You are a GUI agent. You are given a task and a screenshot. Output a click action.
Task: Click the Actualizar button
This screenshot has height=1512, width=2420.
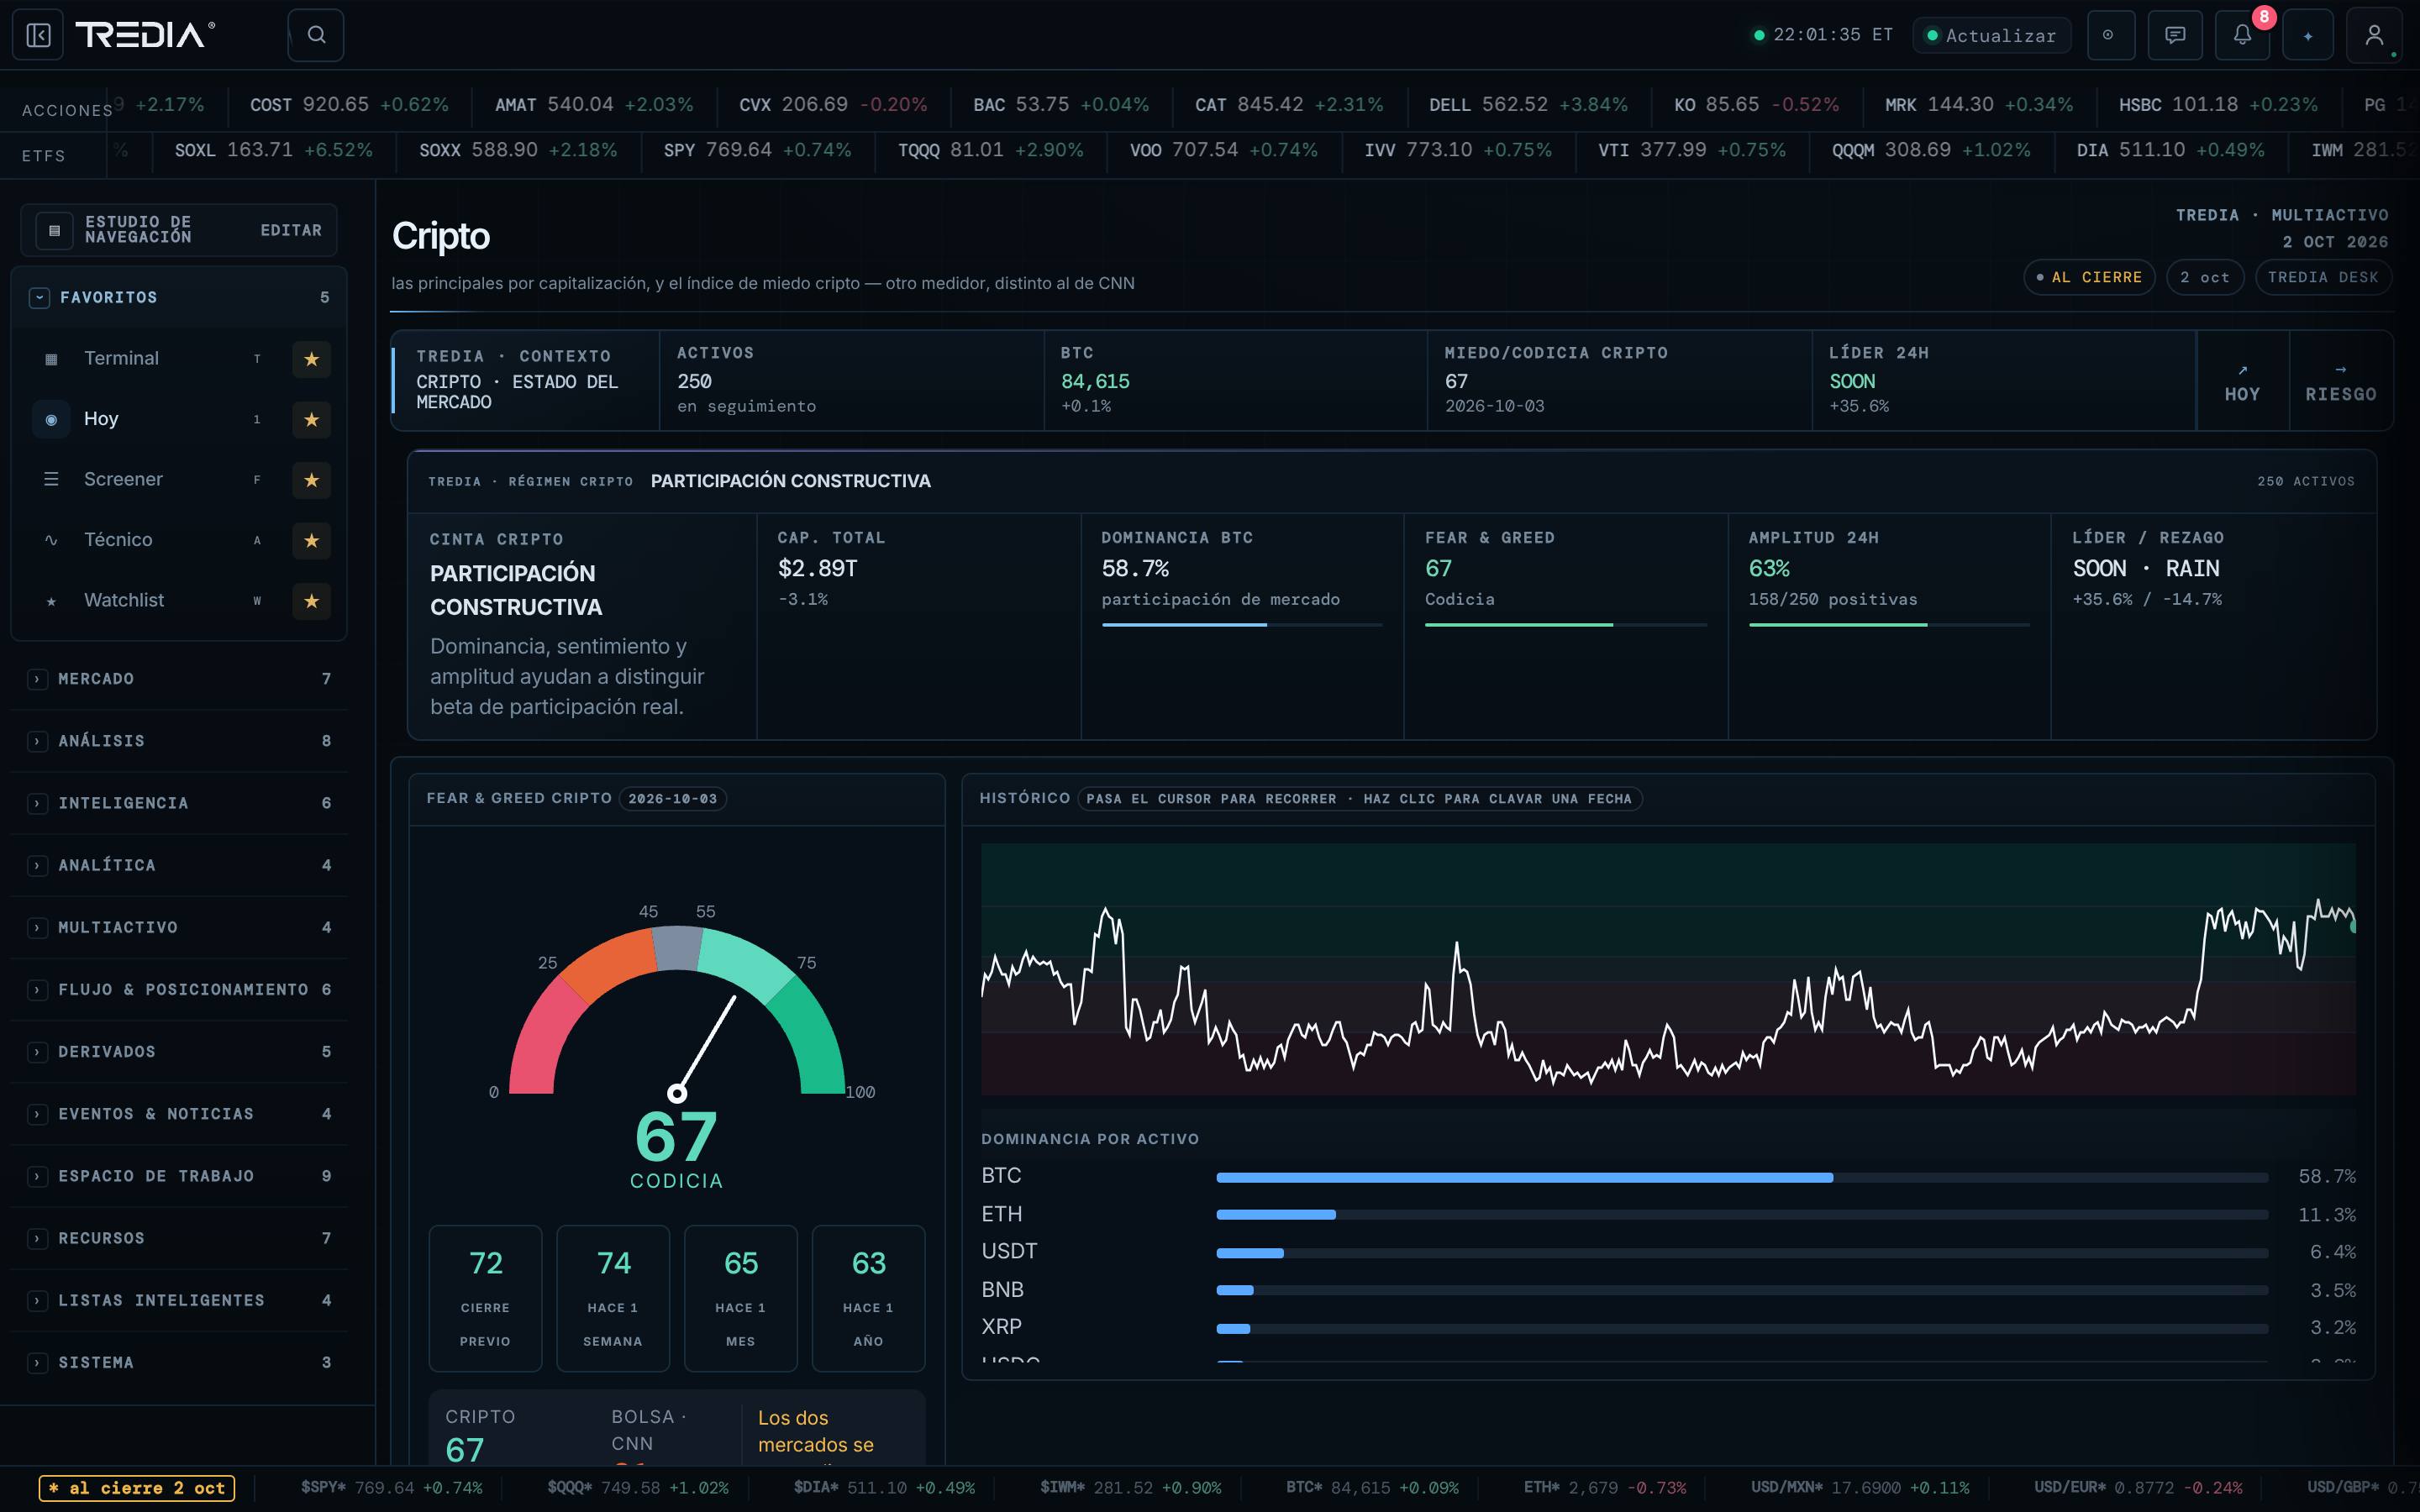pos(1991,35)
